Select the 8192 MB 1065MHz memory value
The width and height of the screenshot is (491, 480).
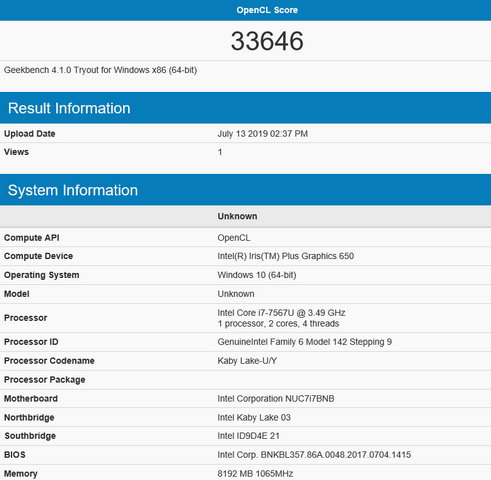point(255,474)
